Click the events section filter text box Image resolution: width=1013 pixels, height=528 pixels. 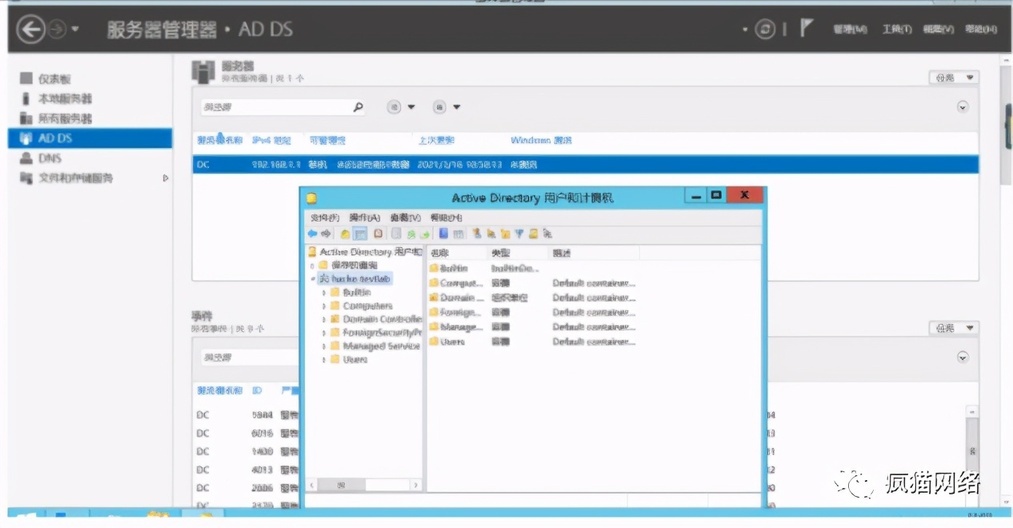250,357
